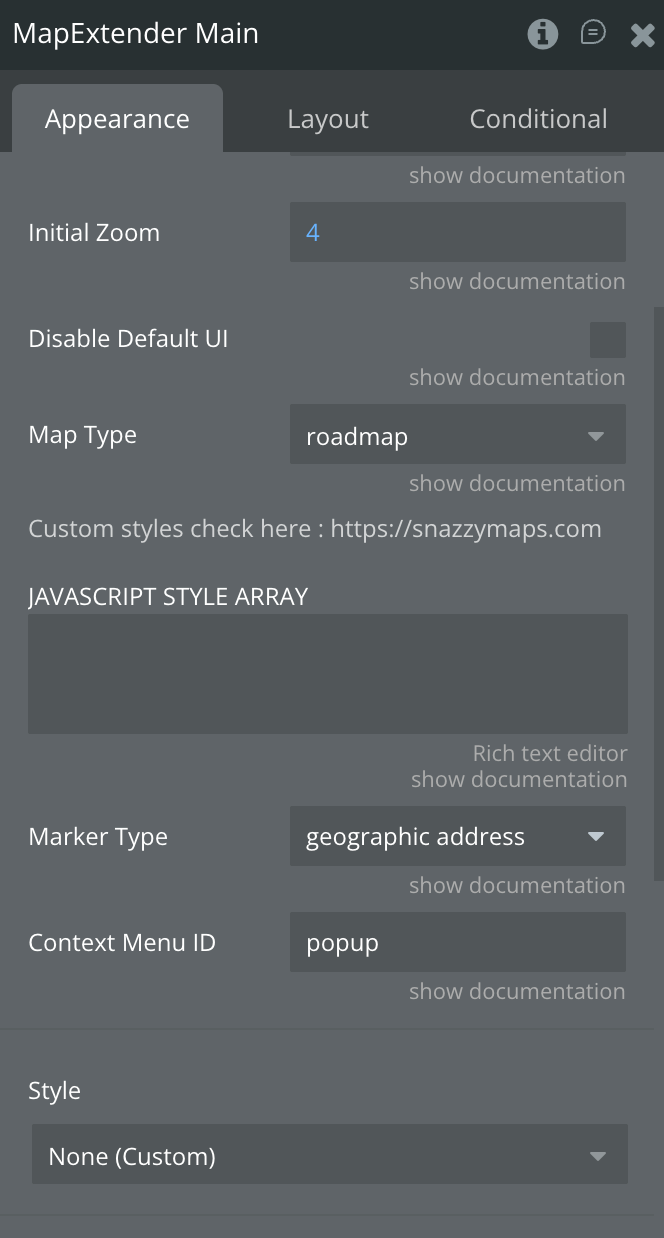Open the Style dropdown

(330, 1156)
